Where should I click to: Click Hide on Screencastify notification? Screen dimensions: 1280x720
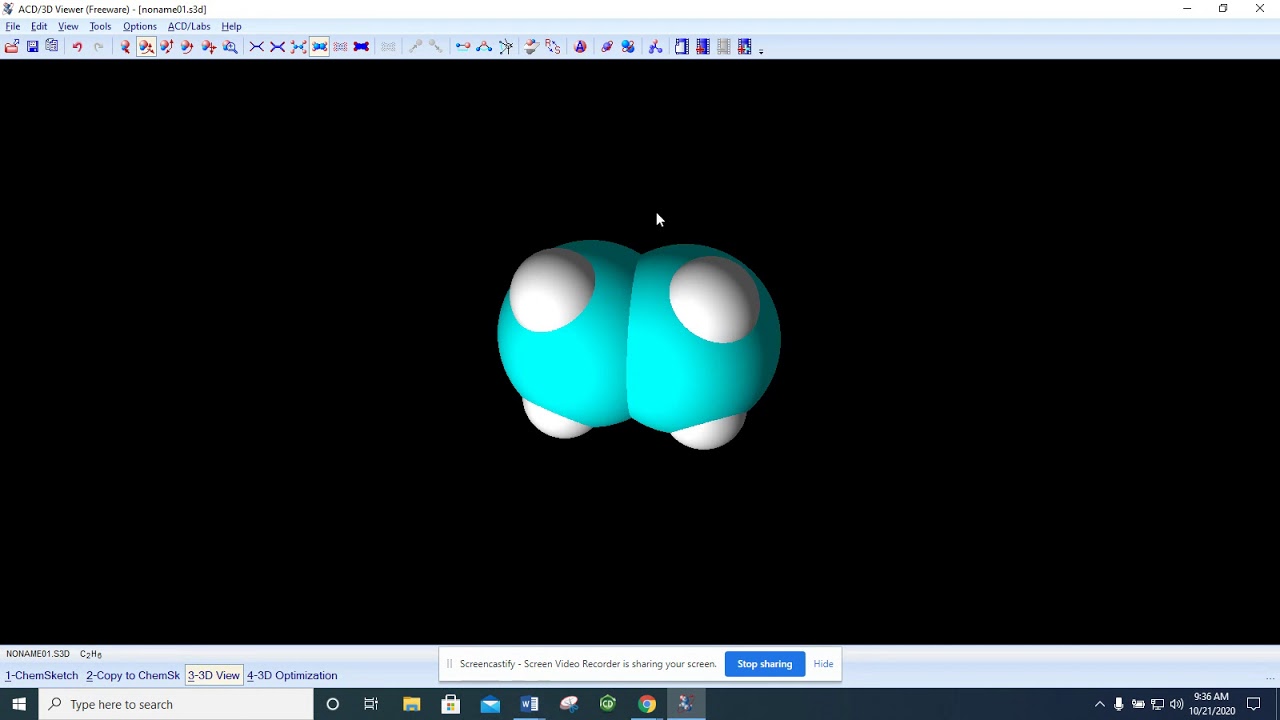pos(823,664)
